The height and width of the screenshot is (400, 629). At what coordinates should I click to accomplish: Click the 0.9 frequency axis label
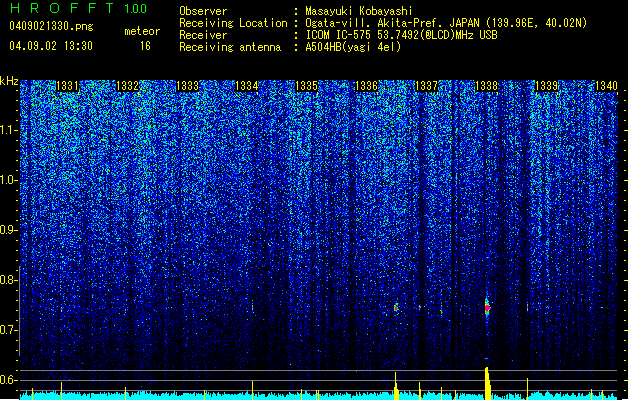(9, 230)
